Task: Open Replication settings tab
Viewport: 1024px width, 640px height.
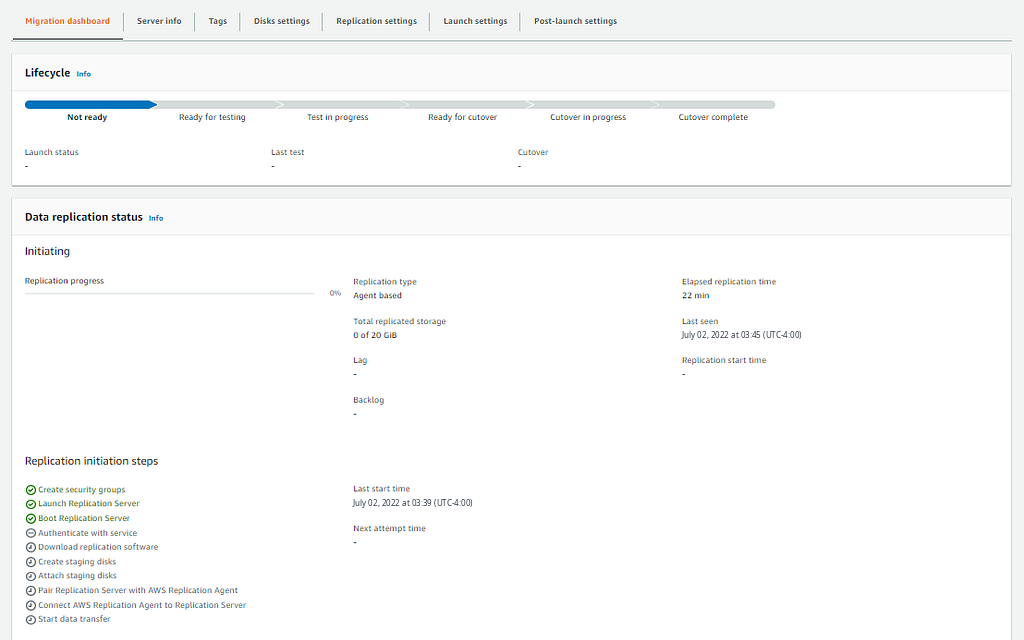Action: (376, 21)
